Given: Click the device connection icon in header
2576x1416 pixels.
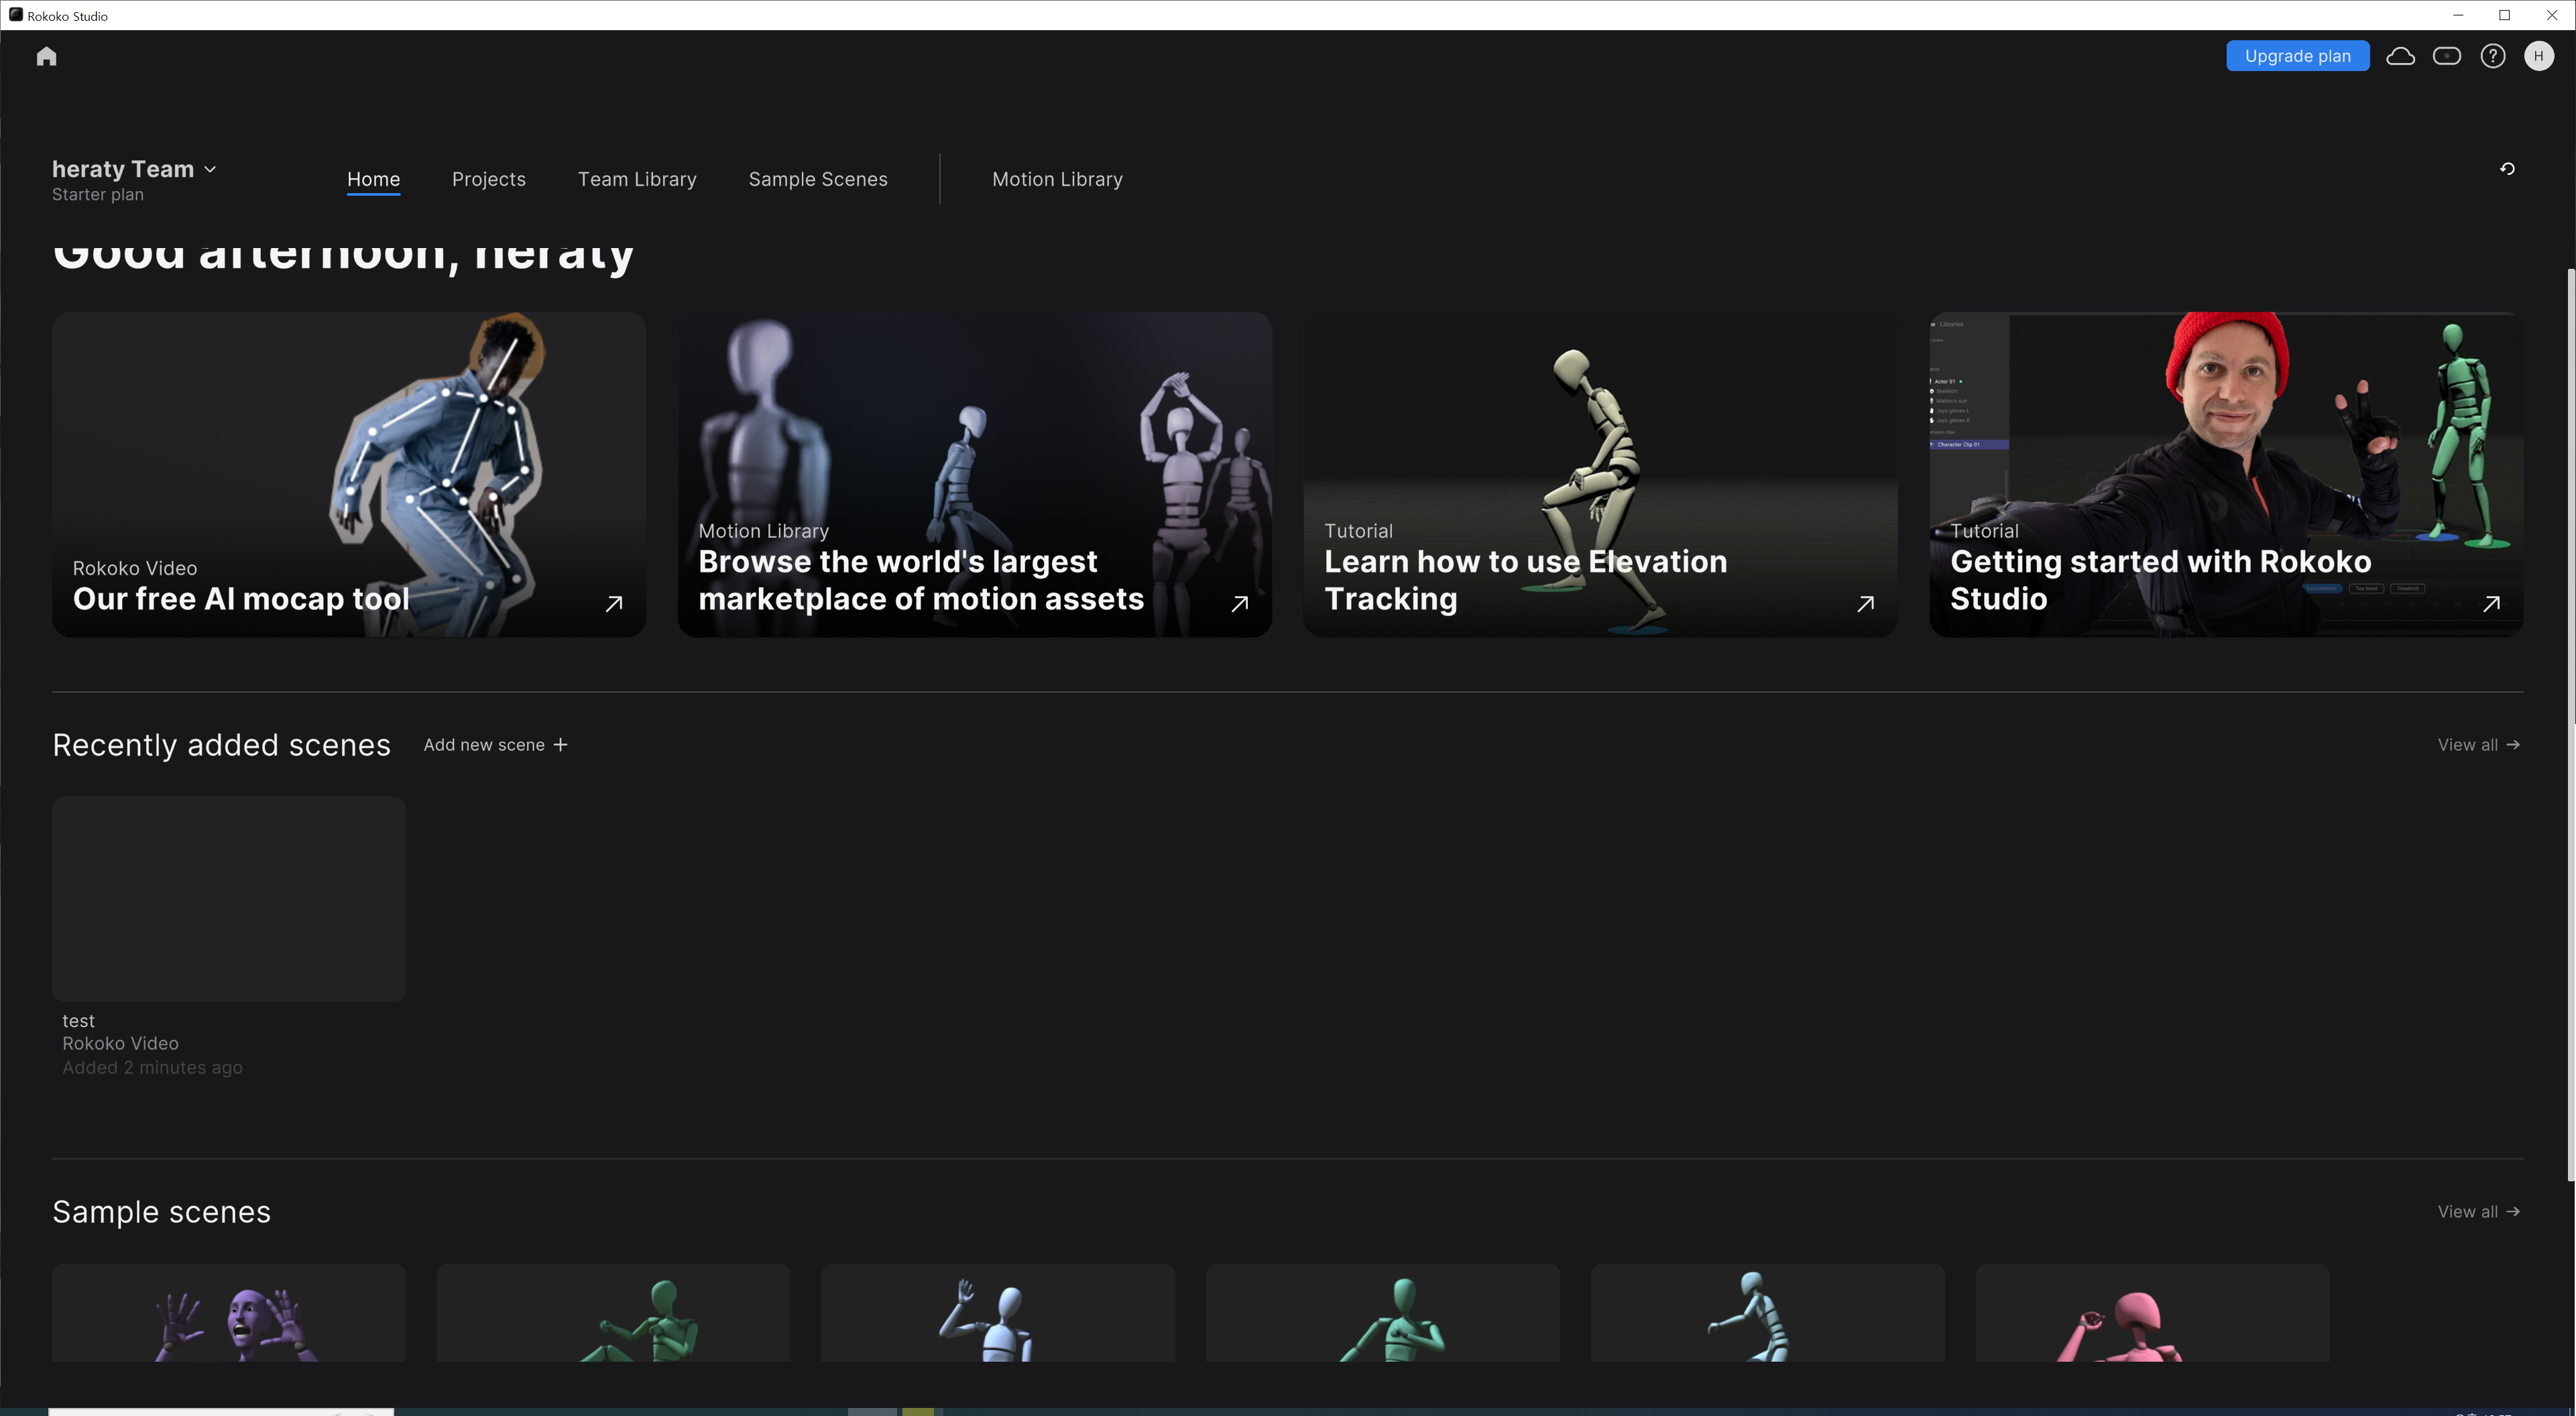Looking at the screenshot, I should coord(2446,56).
